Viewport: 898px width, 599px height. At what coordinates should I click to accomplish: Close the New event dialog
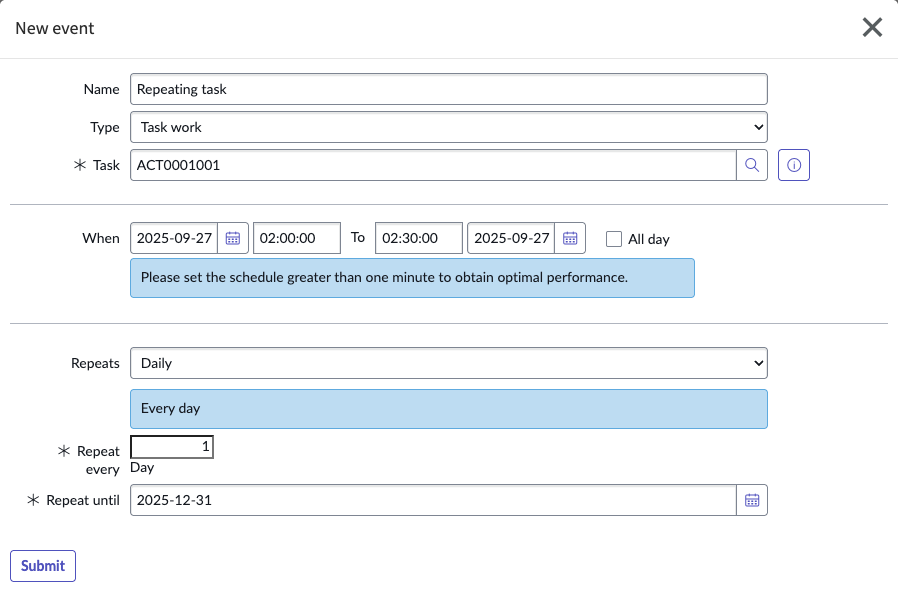(x=872, y=27)
